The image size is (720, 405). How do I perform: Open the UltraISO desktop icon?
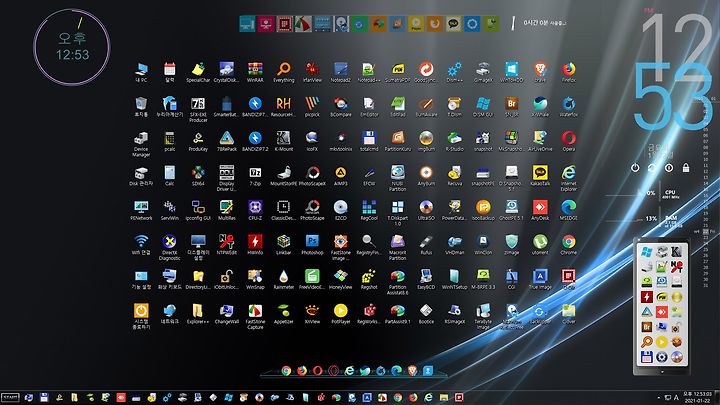coord(426,208)
